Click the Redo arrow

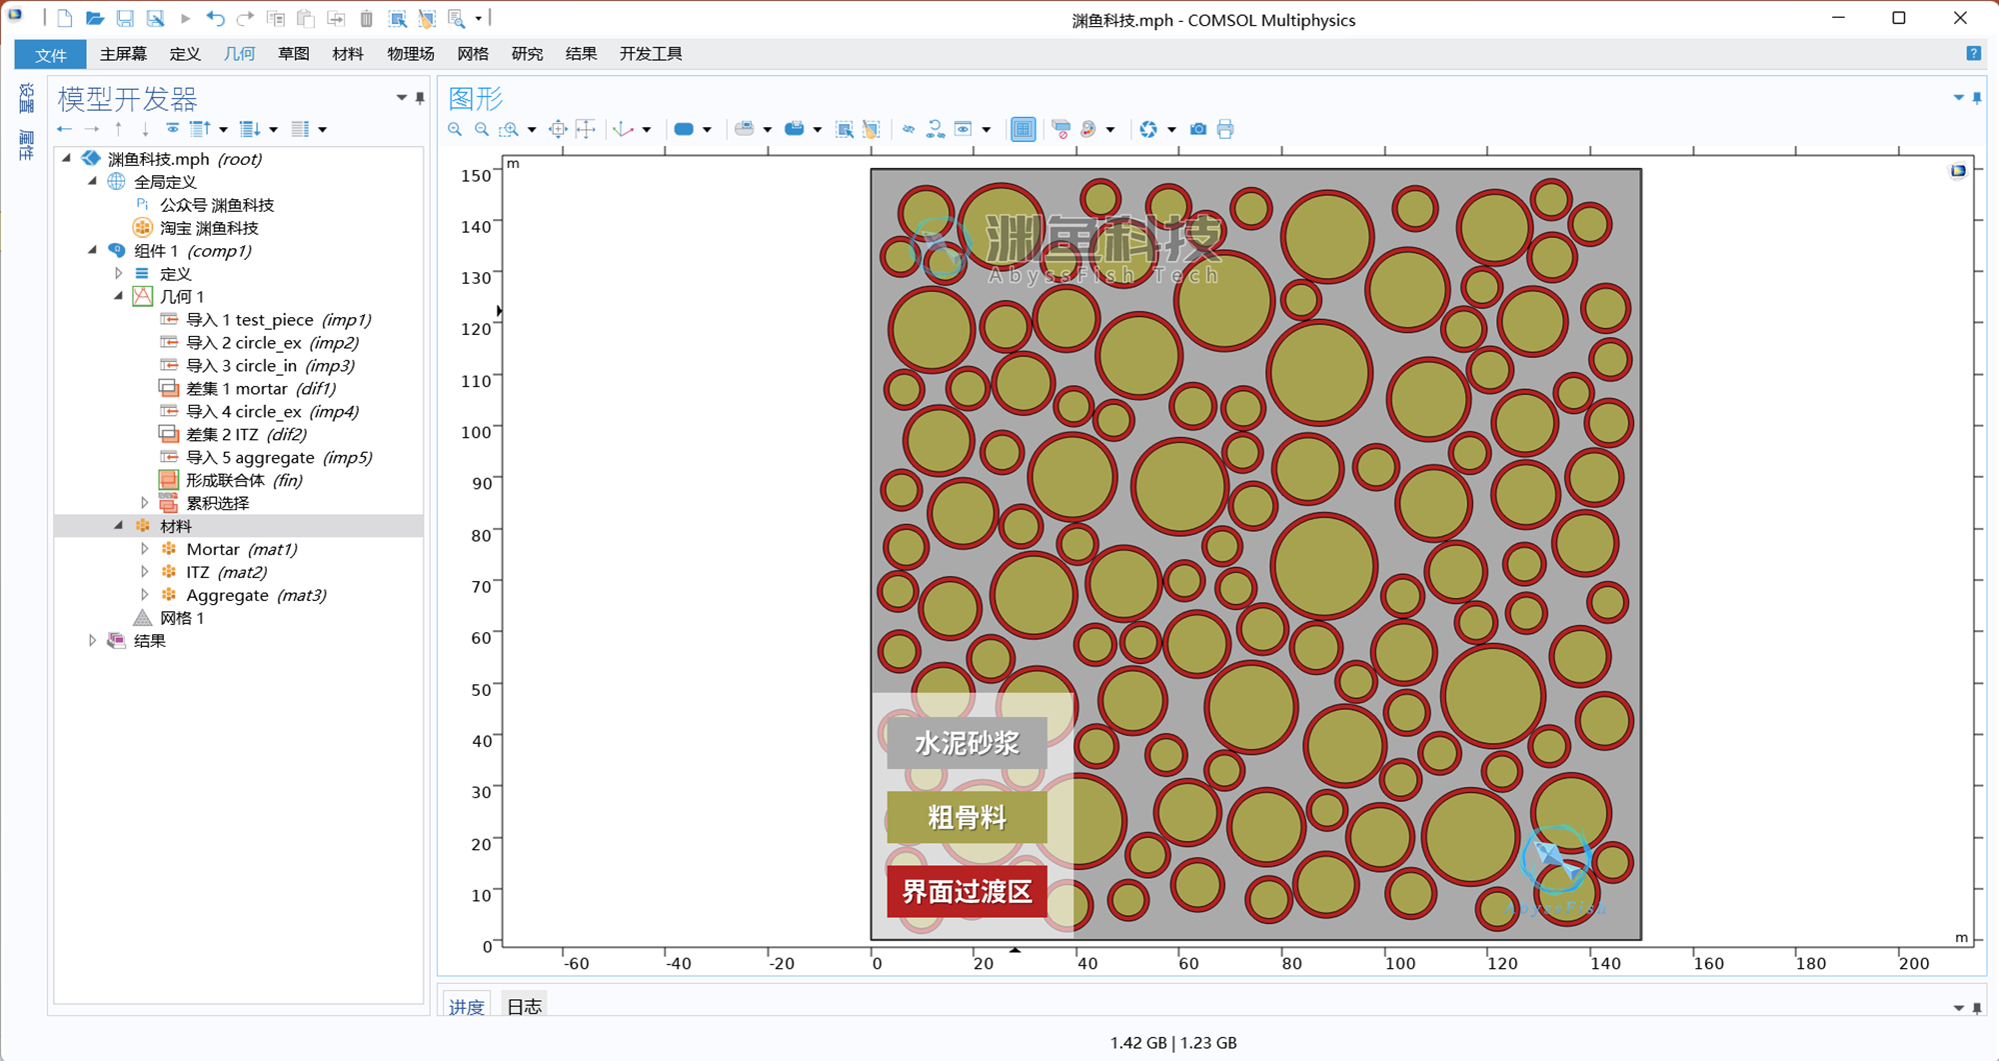point(245,18)
